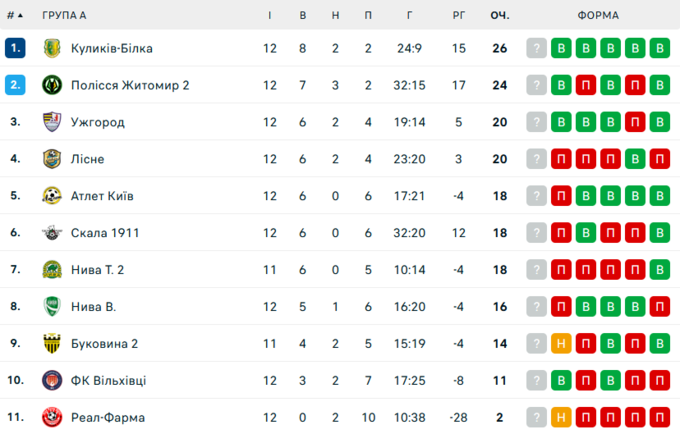The image size is (680, 434).
Task: Click the ФК Вільхівці team logo
Action: (x=52, y=381)
